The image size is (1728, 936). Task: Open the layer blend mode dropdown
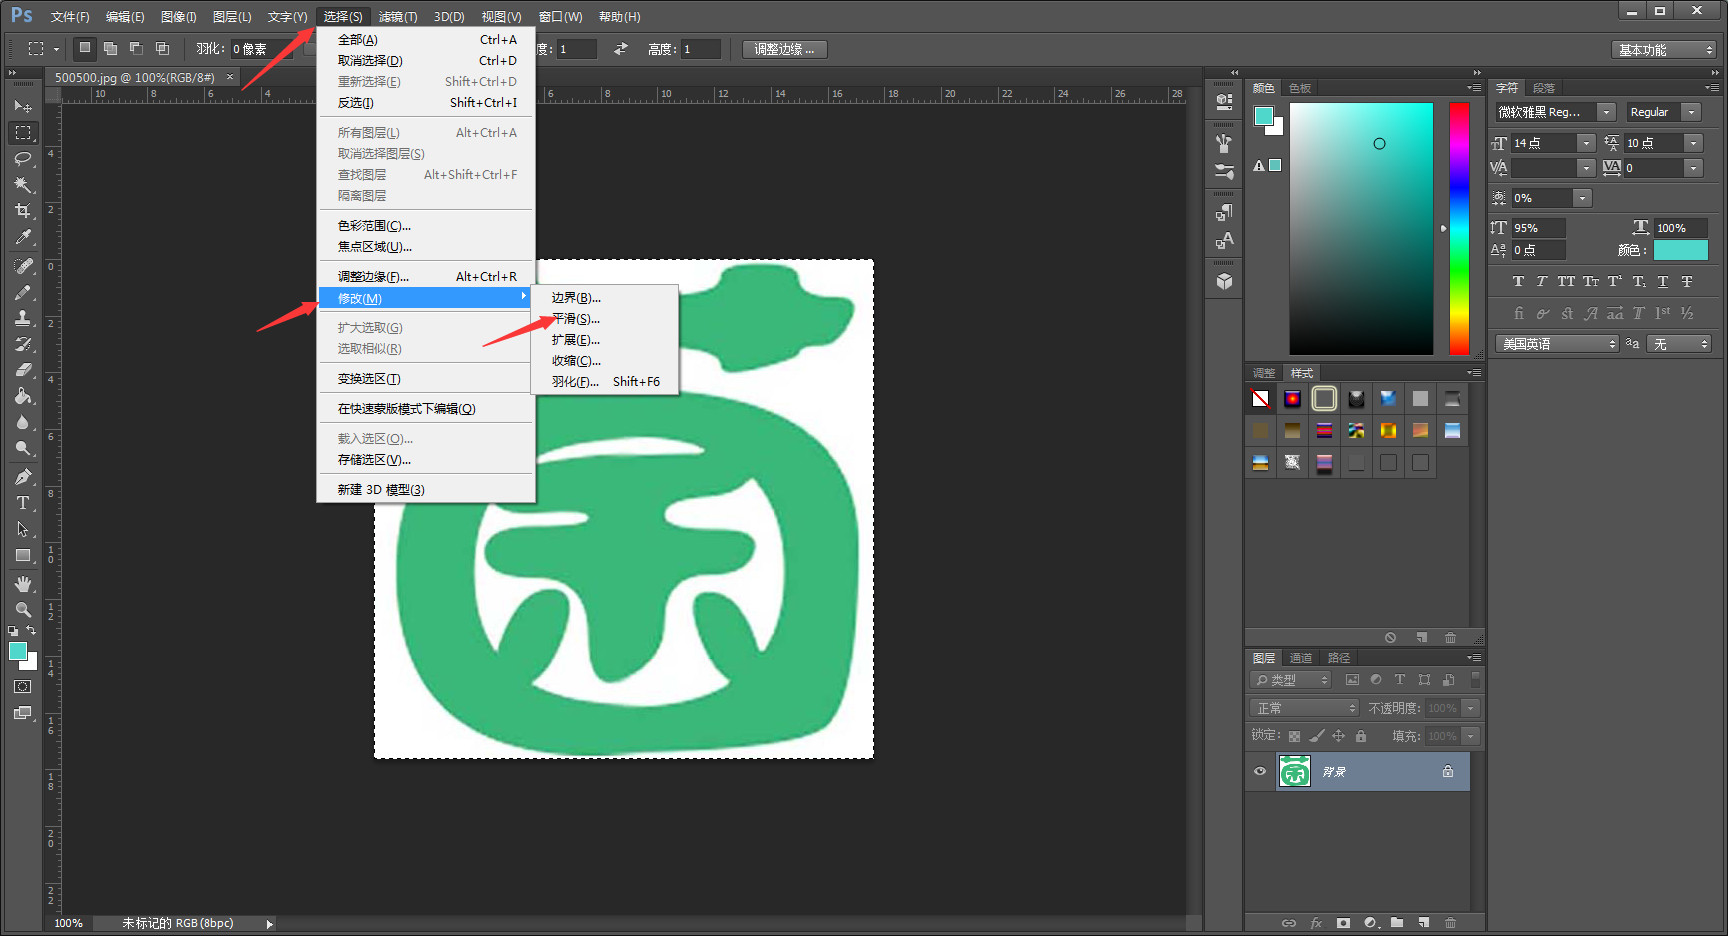tap(1305, 708)
